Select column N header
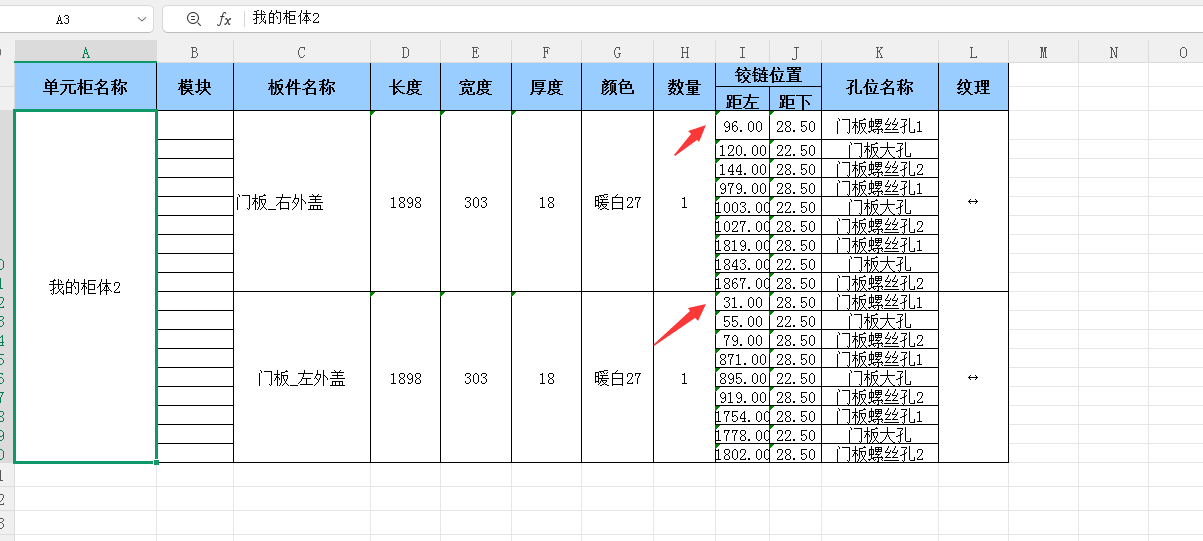1203x541 pixels. pos(1113,53)
